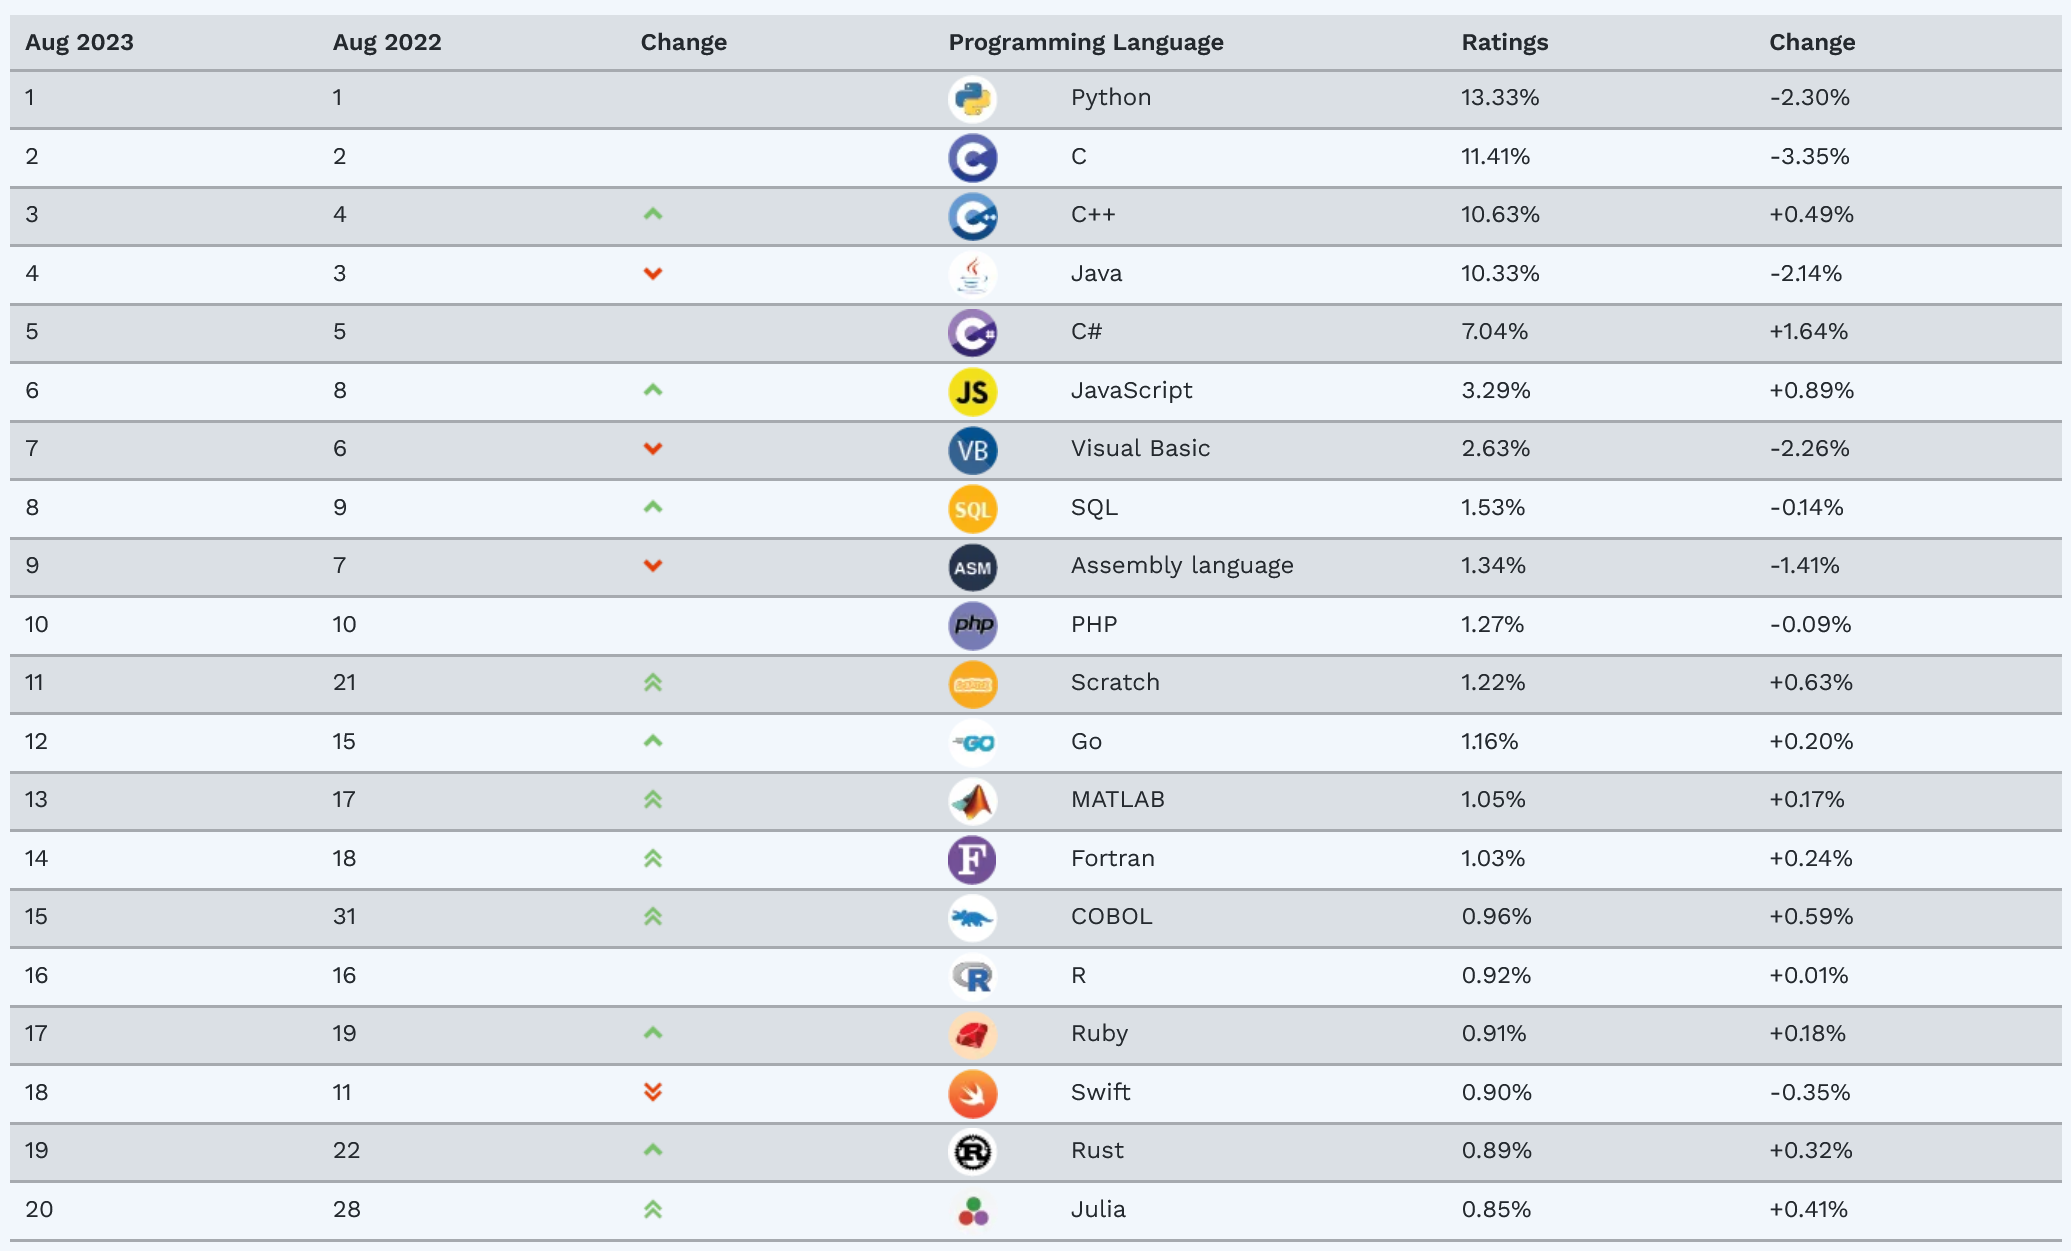Click the Fortran purple F icon

(972, 860)
